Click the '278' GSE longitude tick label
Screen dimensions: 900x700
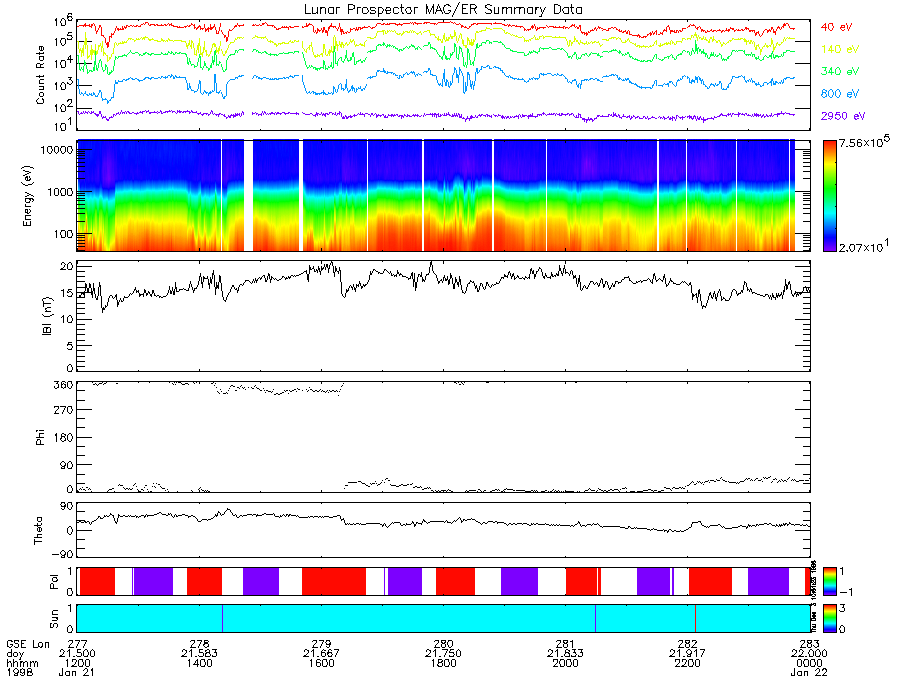(x=199, y=644)
